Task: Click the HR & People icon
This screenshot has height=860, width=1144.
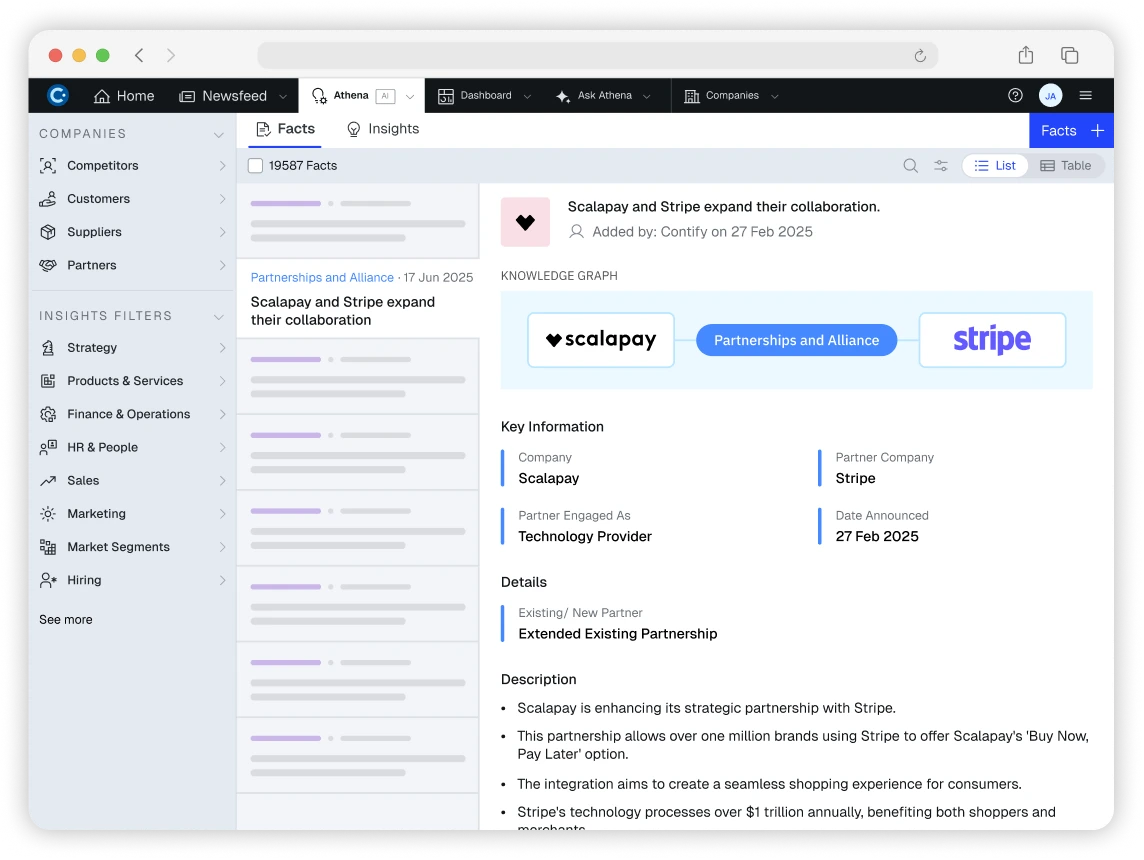Action: 48,447
